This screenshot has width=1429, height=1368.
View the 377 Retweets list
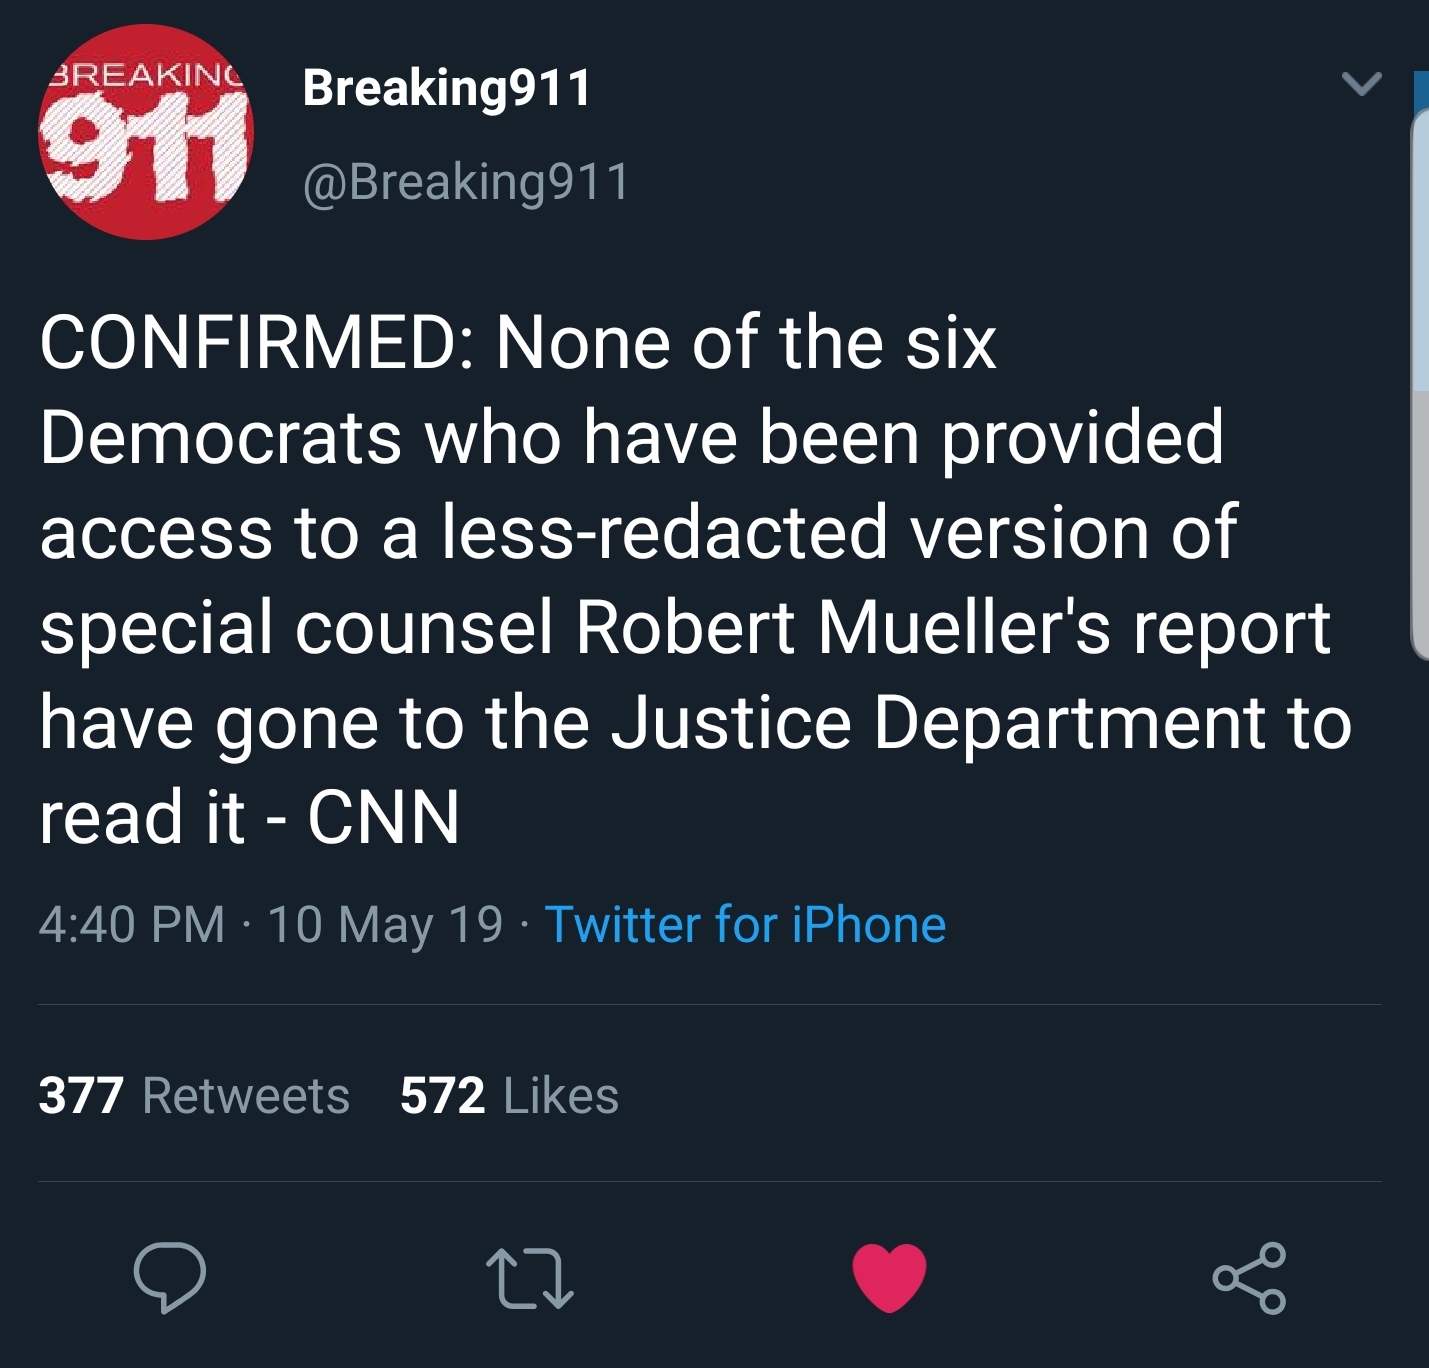194,1095
